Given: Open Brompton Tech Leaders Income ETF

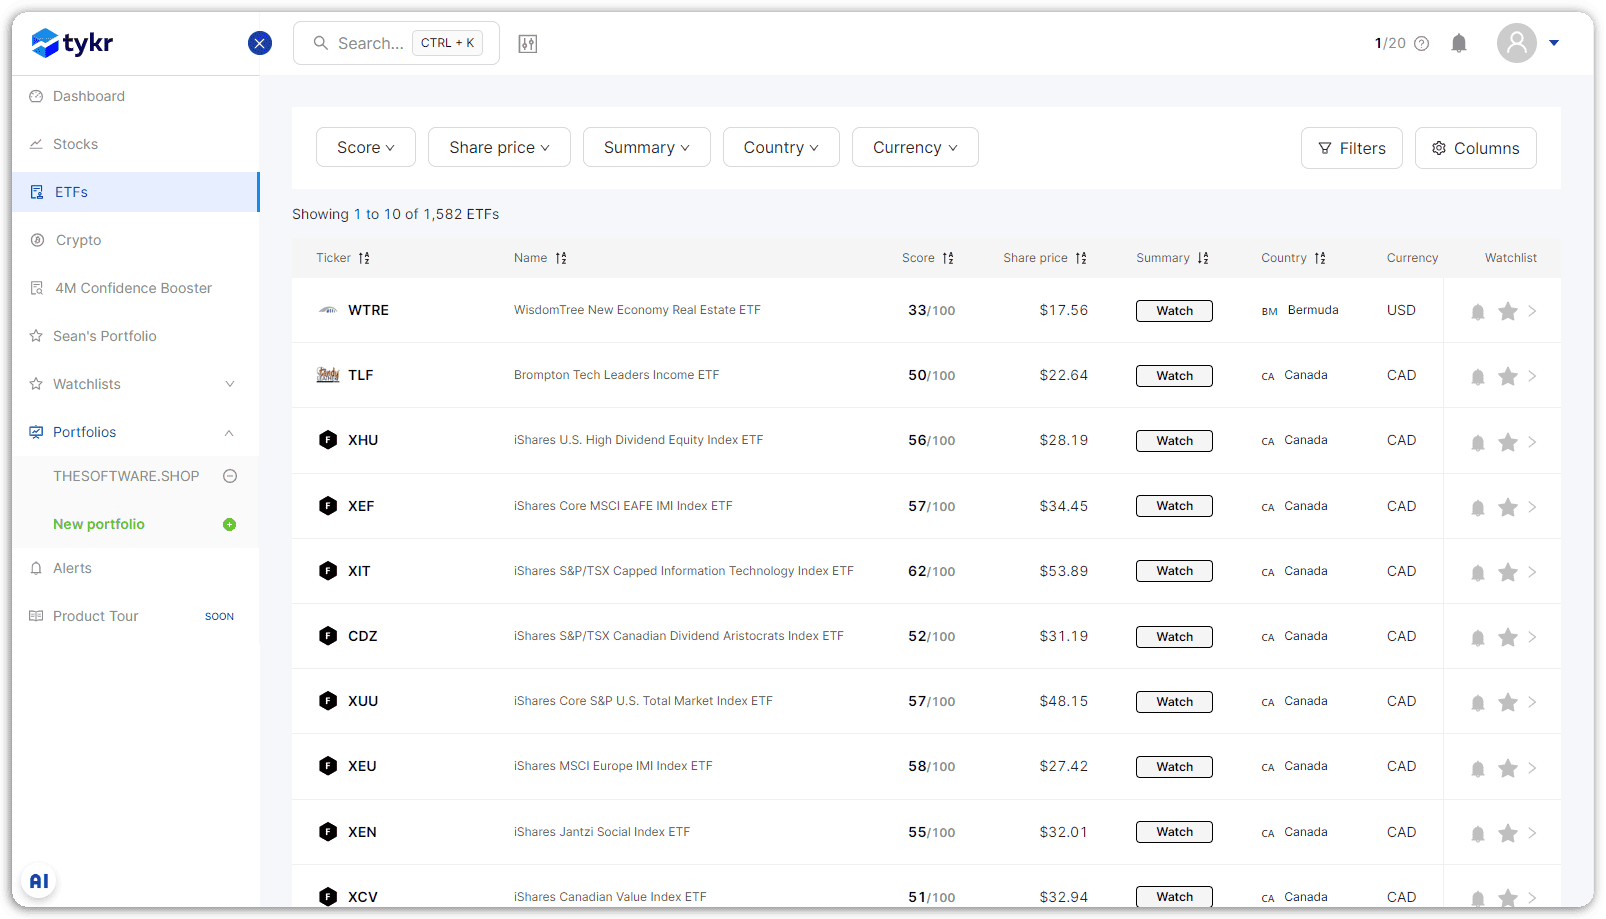Looking at the screenshot, I should coord(616,375).
